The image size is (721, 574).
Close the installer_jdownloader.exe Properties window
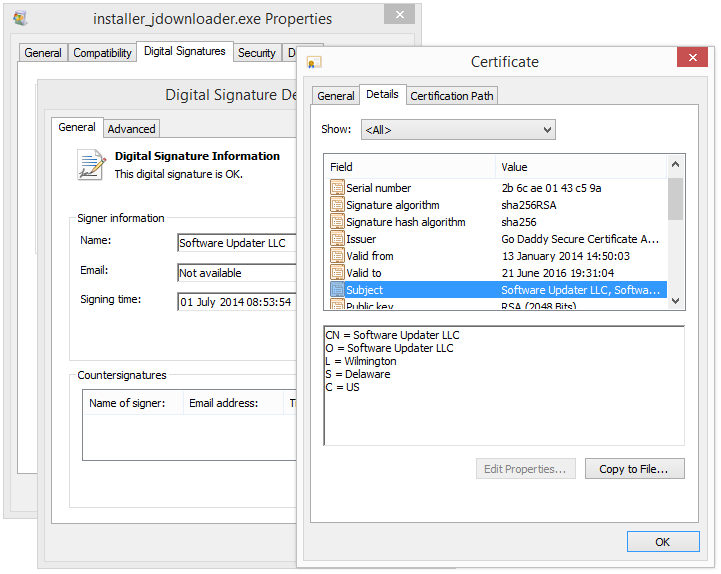(399, 14)
